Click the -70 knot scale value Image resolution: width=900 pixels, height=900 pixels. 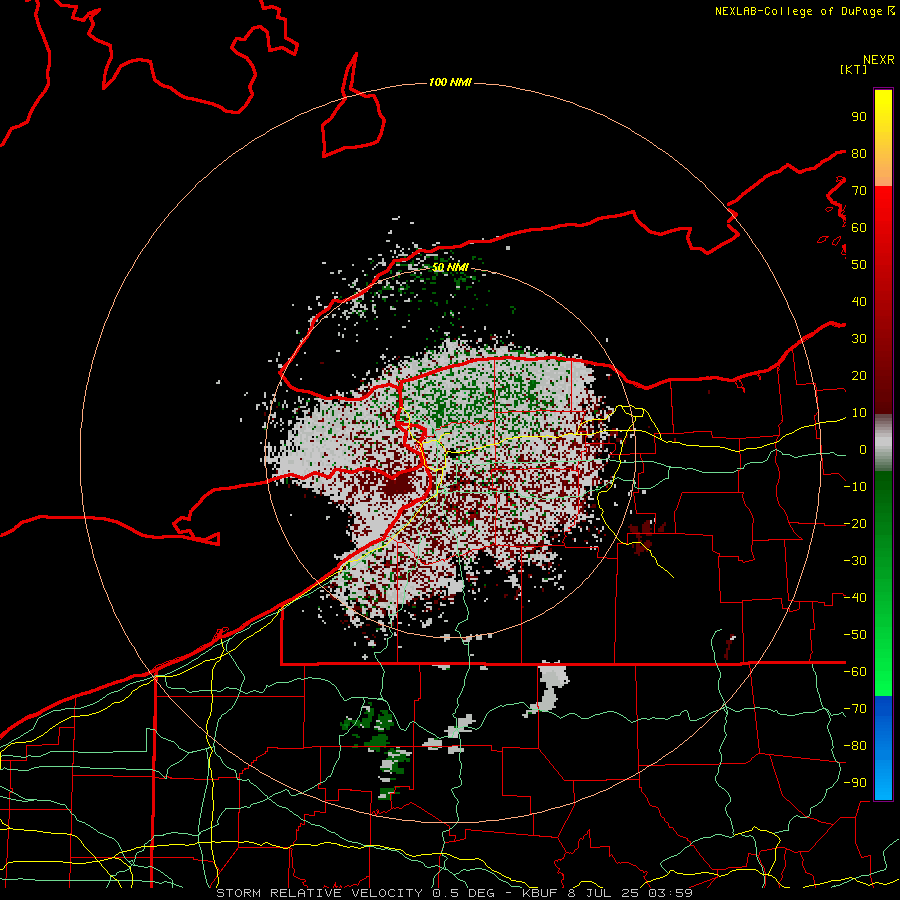[855, 709]
